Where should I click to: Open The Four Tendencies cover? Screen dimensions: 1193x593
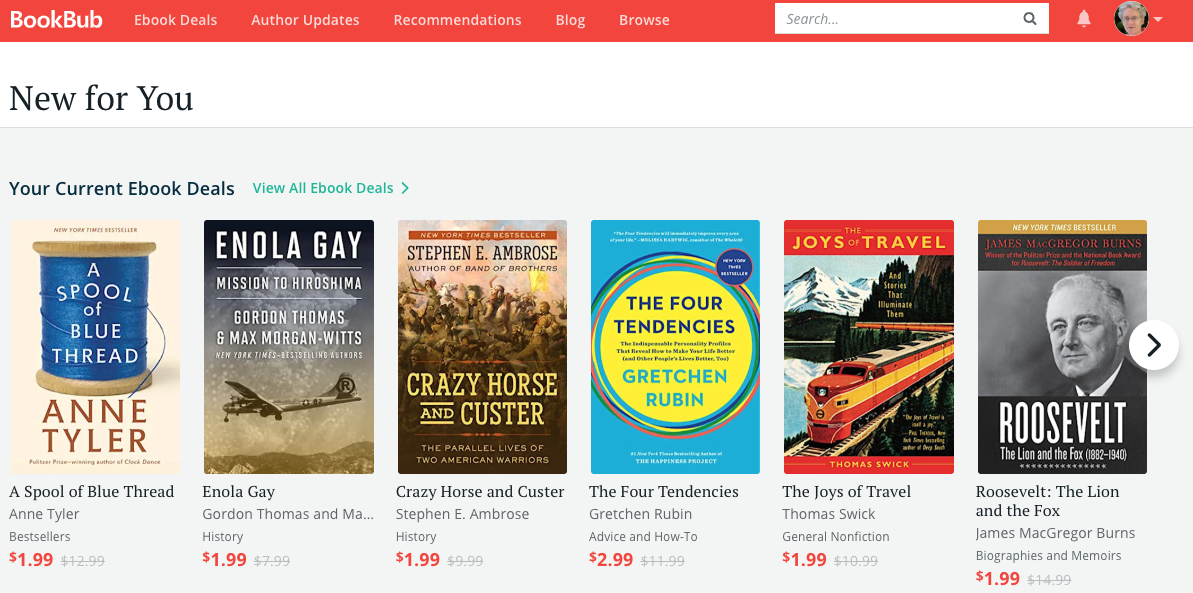coord(676,347)
